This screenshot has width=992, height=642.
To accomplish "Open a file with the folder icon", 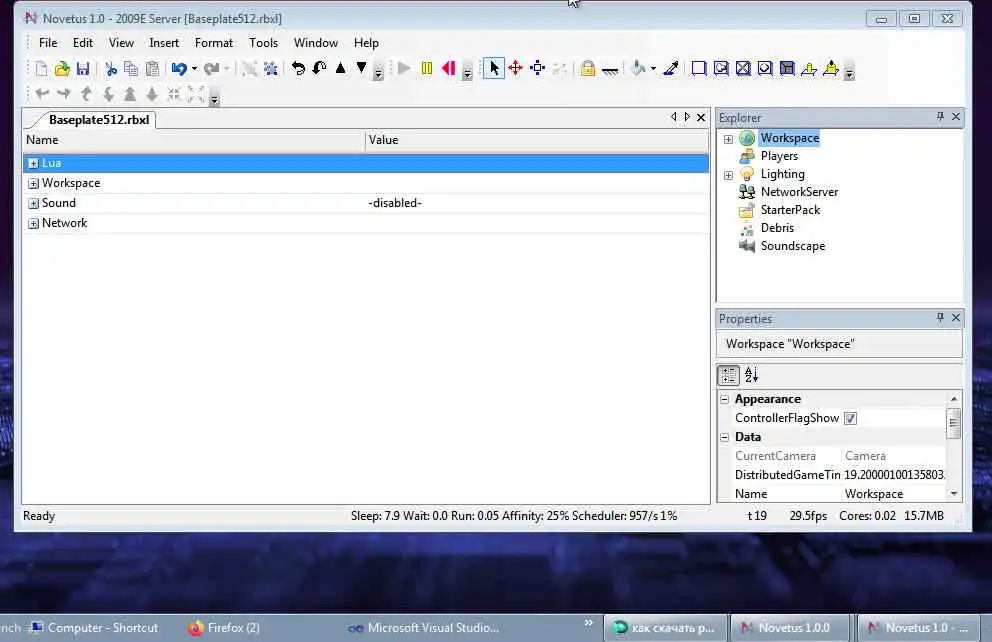I will tap(62, 68).
